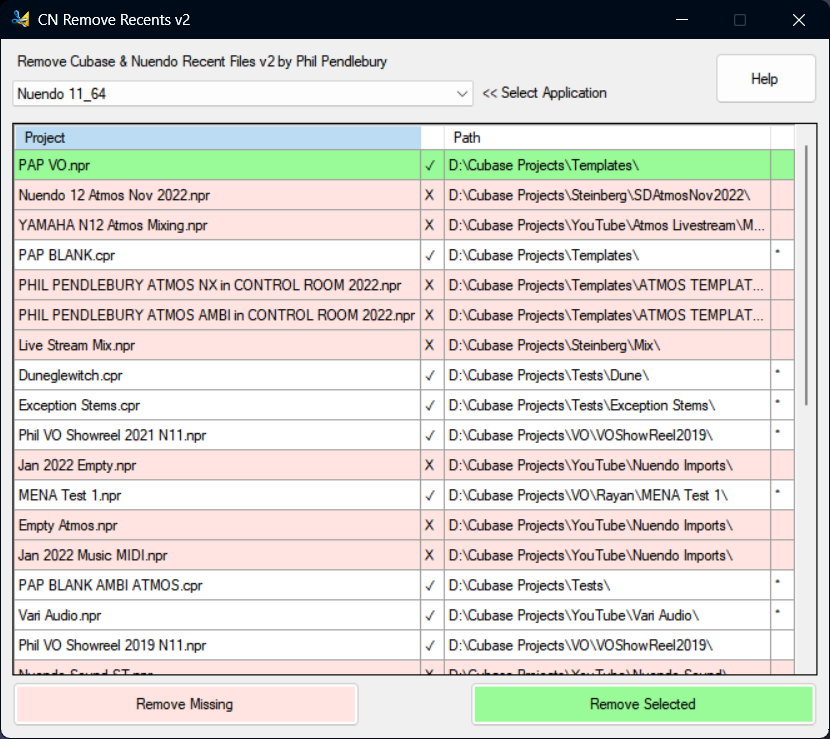Click the path D:\Cubase Projects\Tests\Exception Stems\
The image size is (830, 739).
click(x=582, y=405)
